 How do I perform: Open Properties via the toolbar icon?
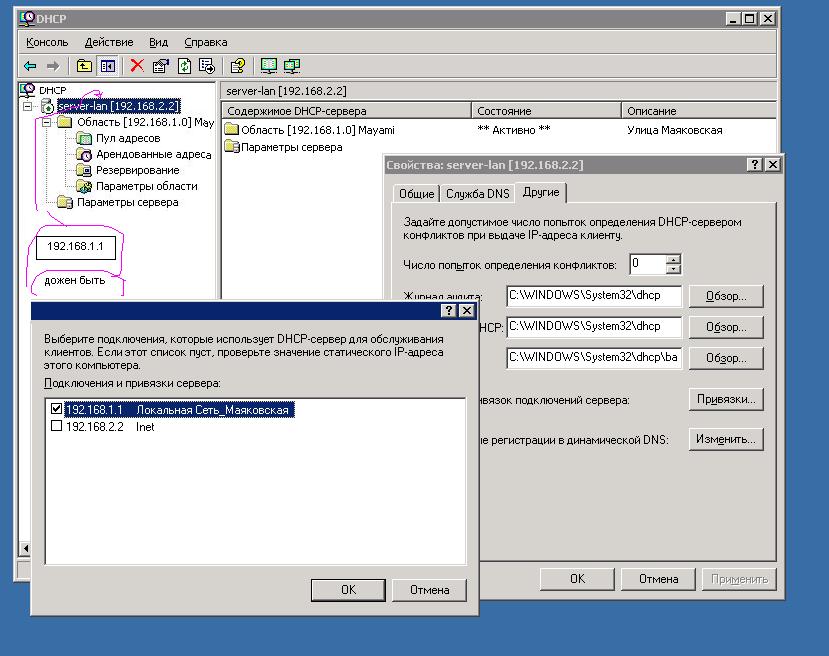(x=160, y=66)
